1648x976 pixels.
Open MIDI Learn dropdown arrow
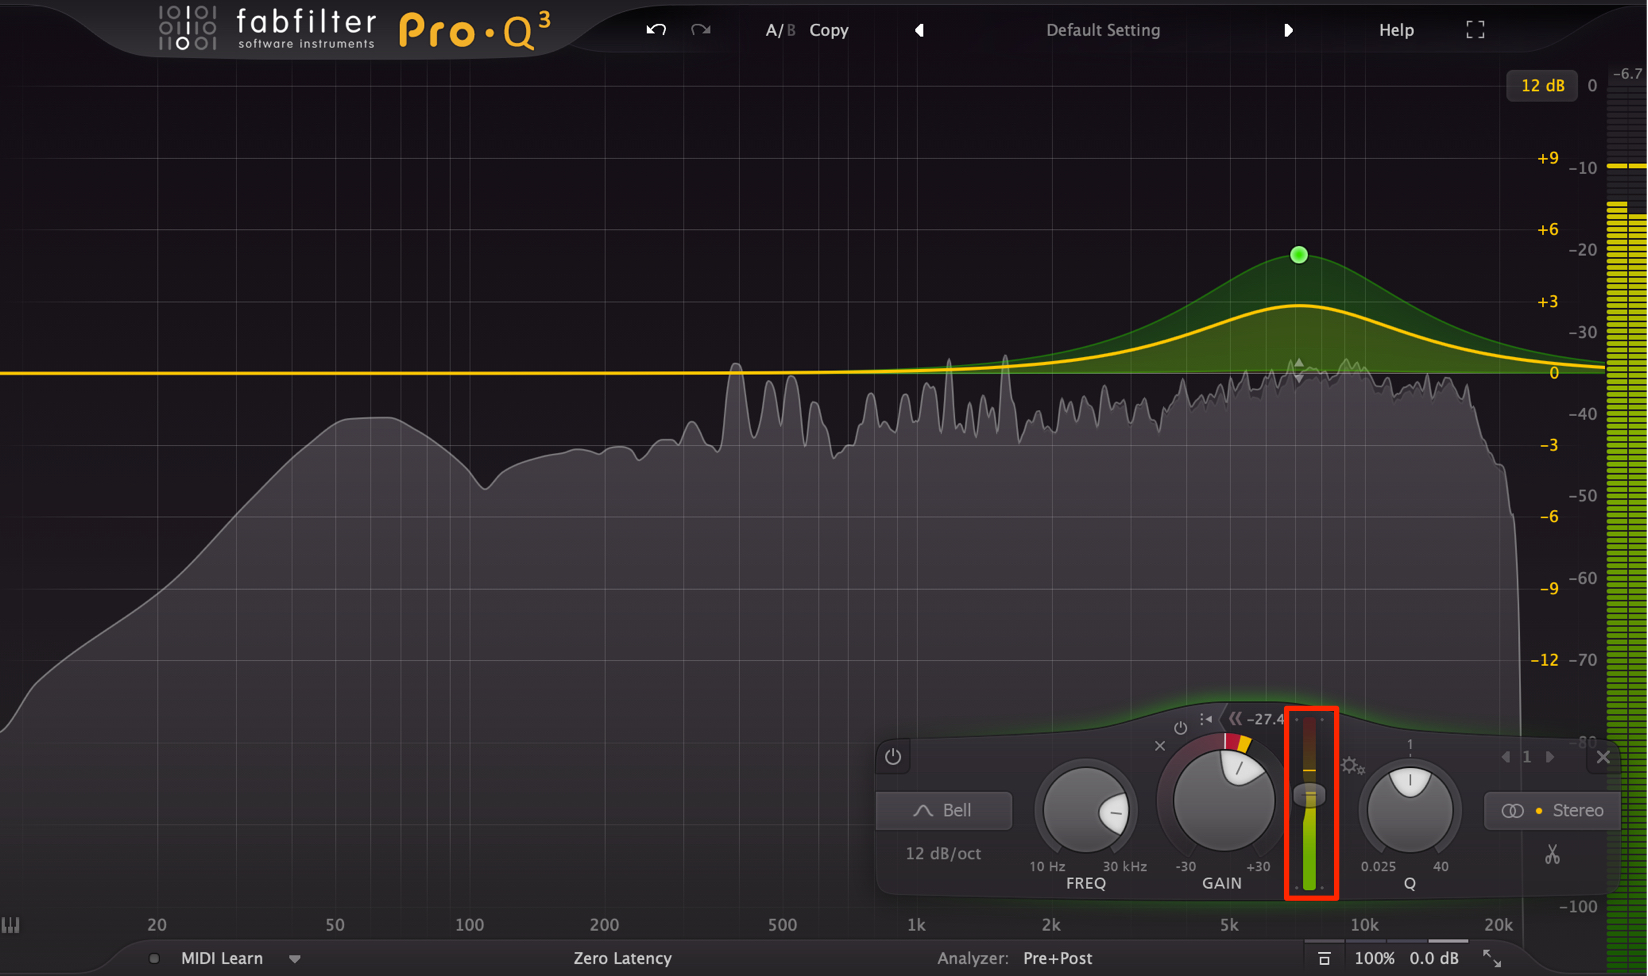point(295,959)
